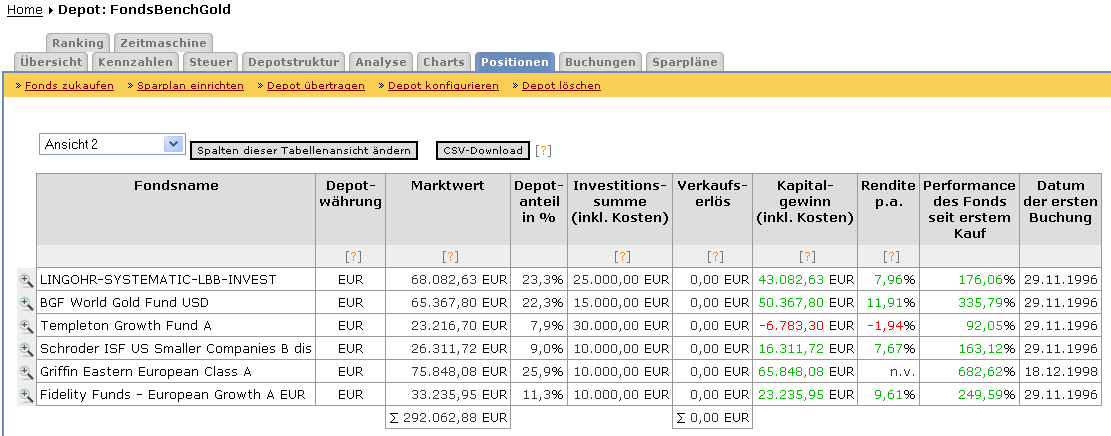Click the Depot übertragen link

pos(316,86)
